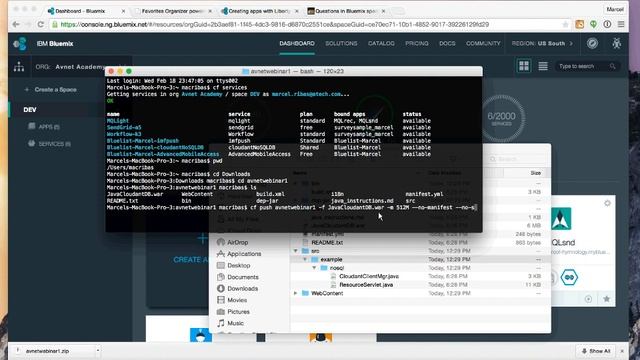Open the PRICING menu item
Image resolution: width=640 pixels, height=360 pixels.
tap(417, 43)
